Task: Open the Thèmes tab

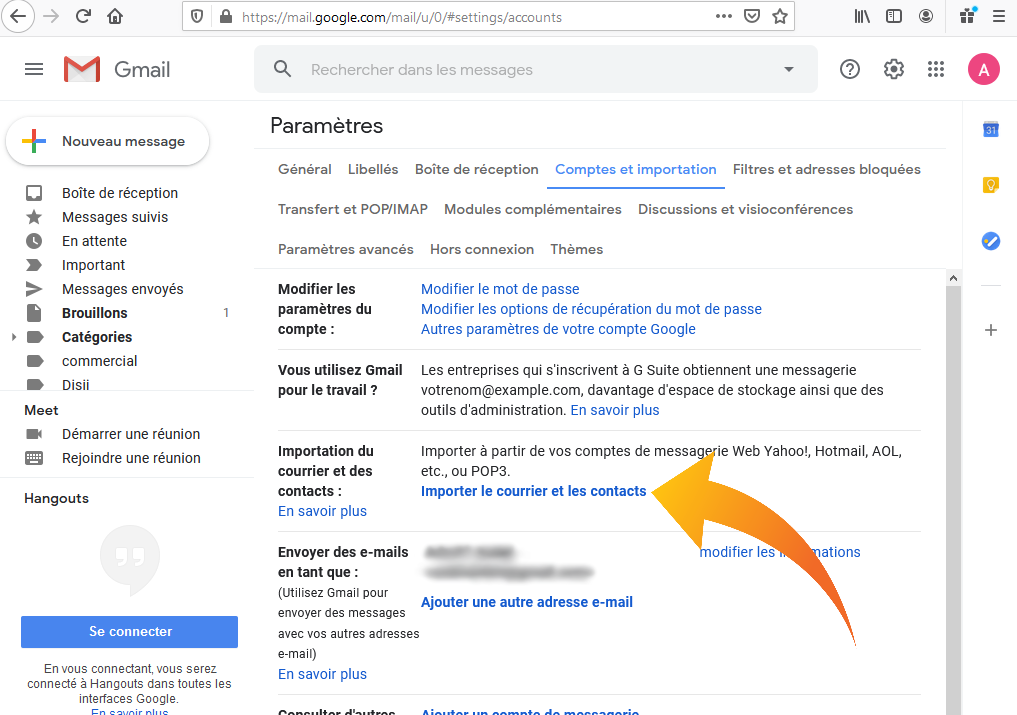Action: (577, 250)
